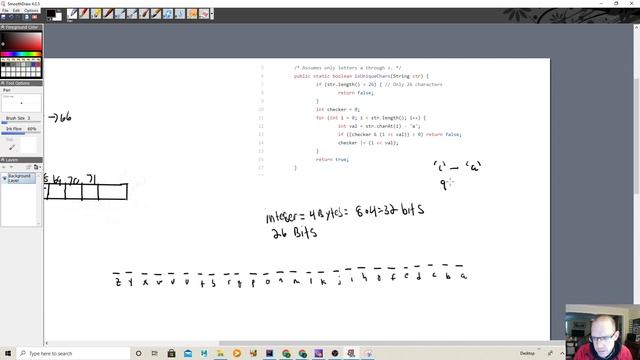Click the black foreground color swatch
640x360 pixels.
[x=51, y=13]
